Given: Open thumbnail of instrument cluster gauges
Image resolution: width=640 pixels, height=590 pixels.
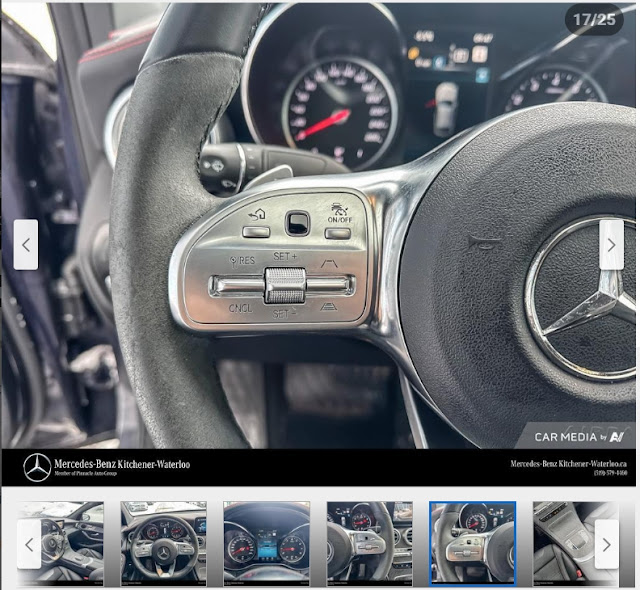Looking at the screenshot, I should (267, 544).
